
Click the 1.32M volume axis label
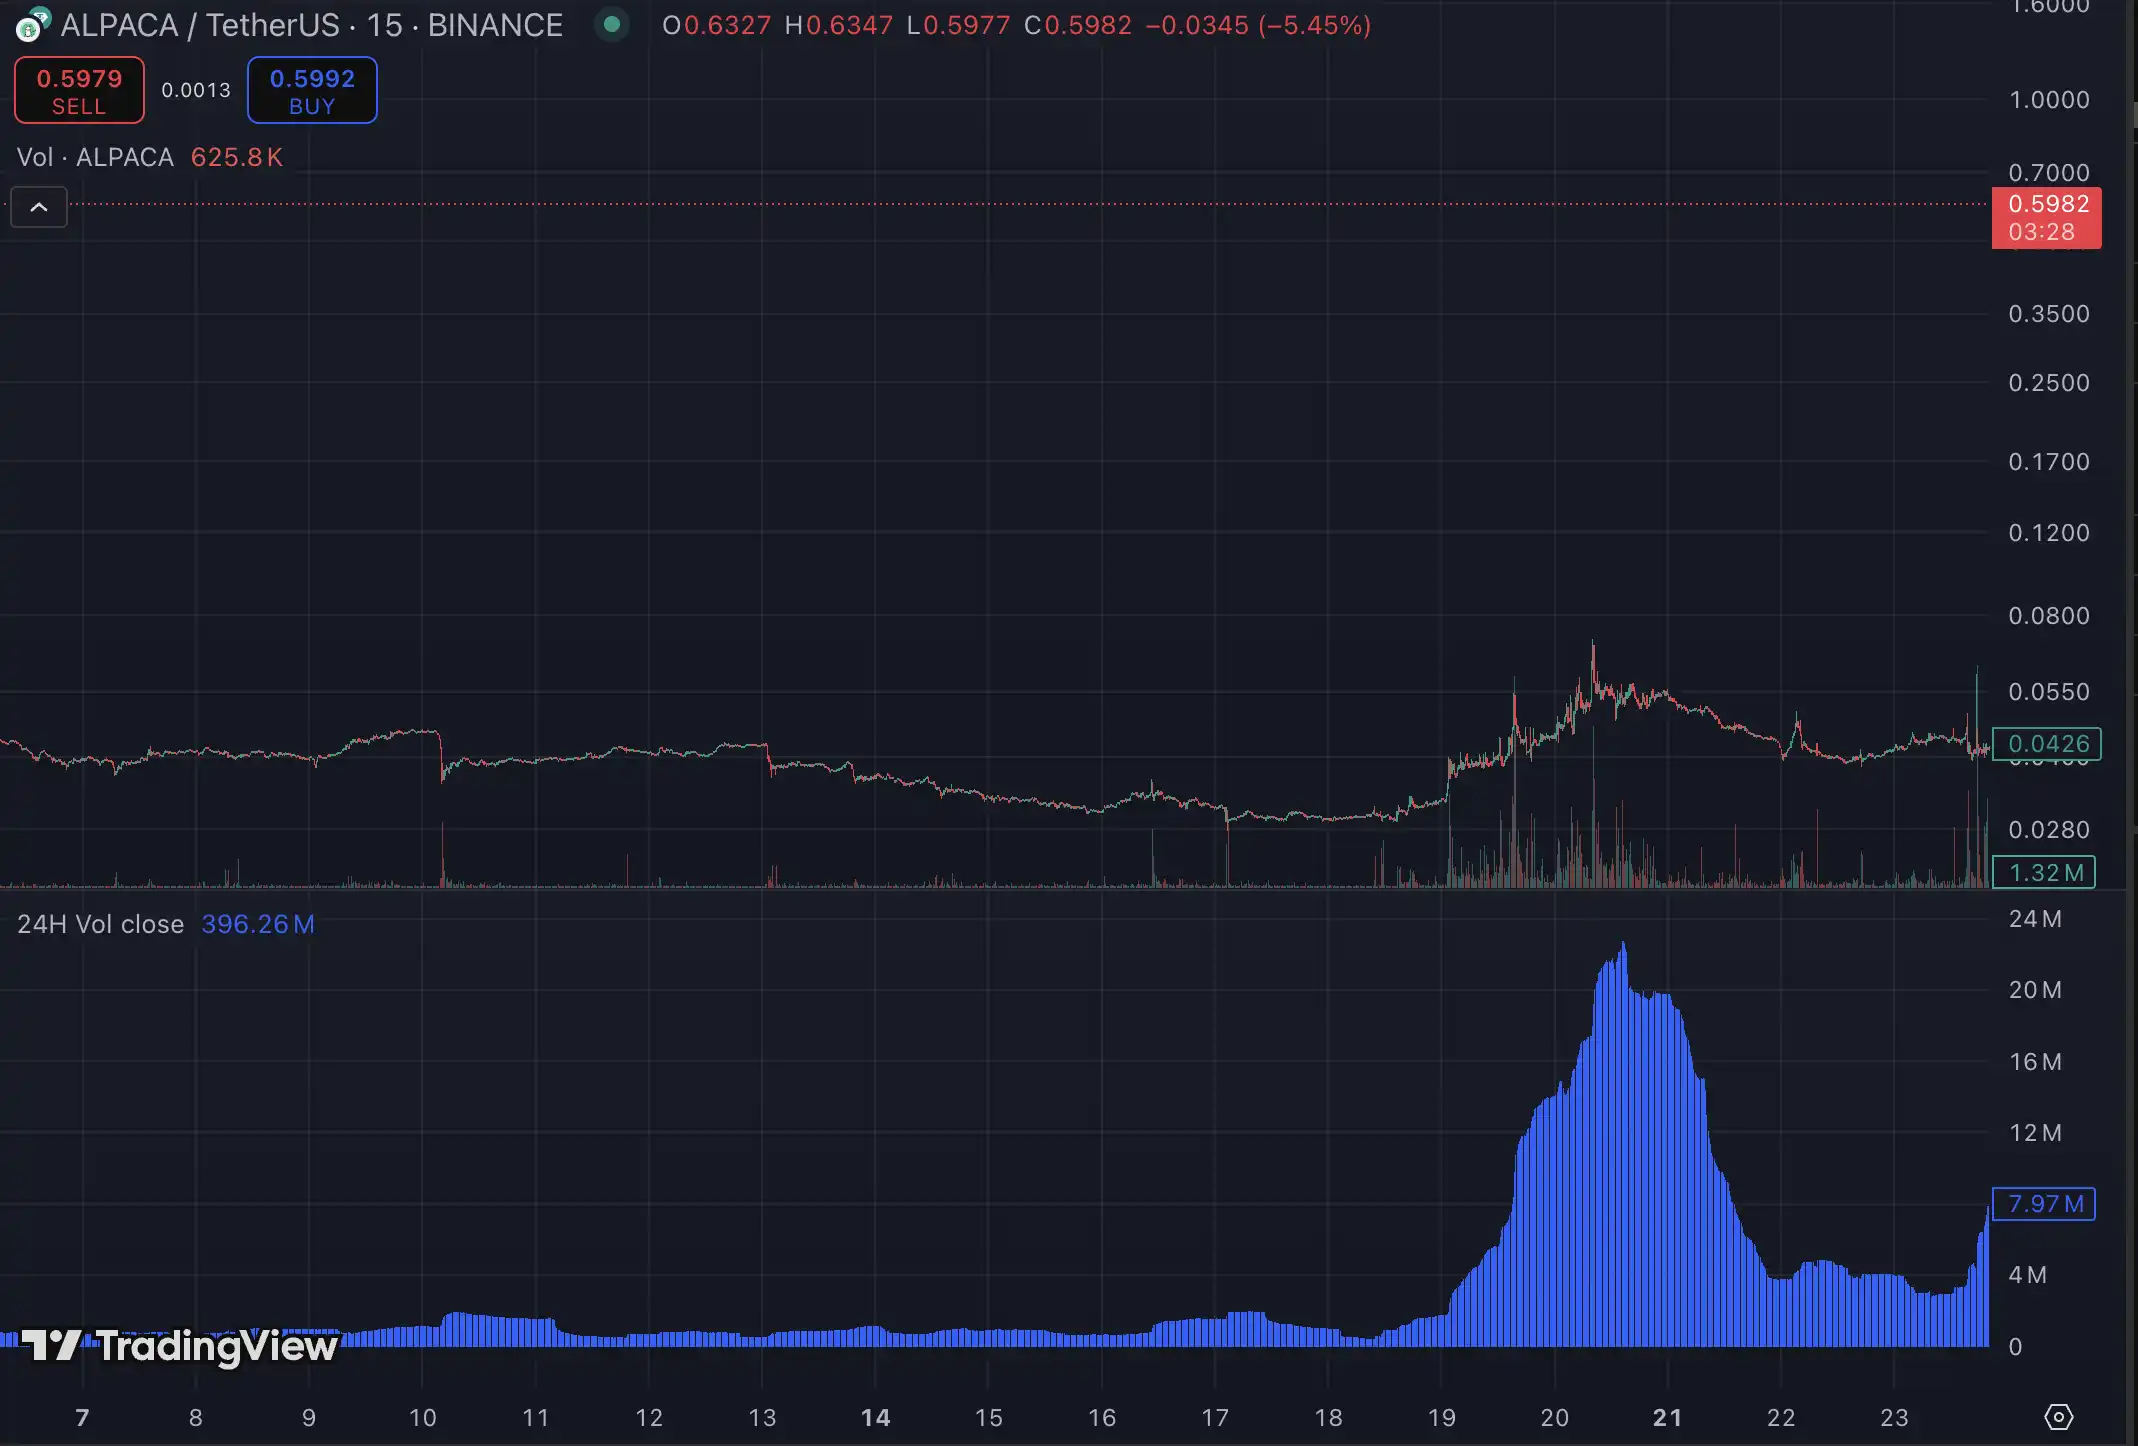(2044, 872)
